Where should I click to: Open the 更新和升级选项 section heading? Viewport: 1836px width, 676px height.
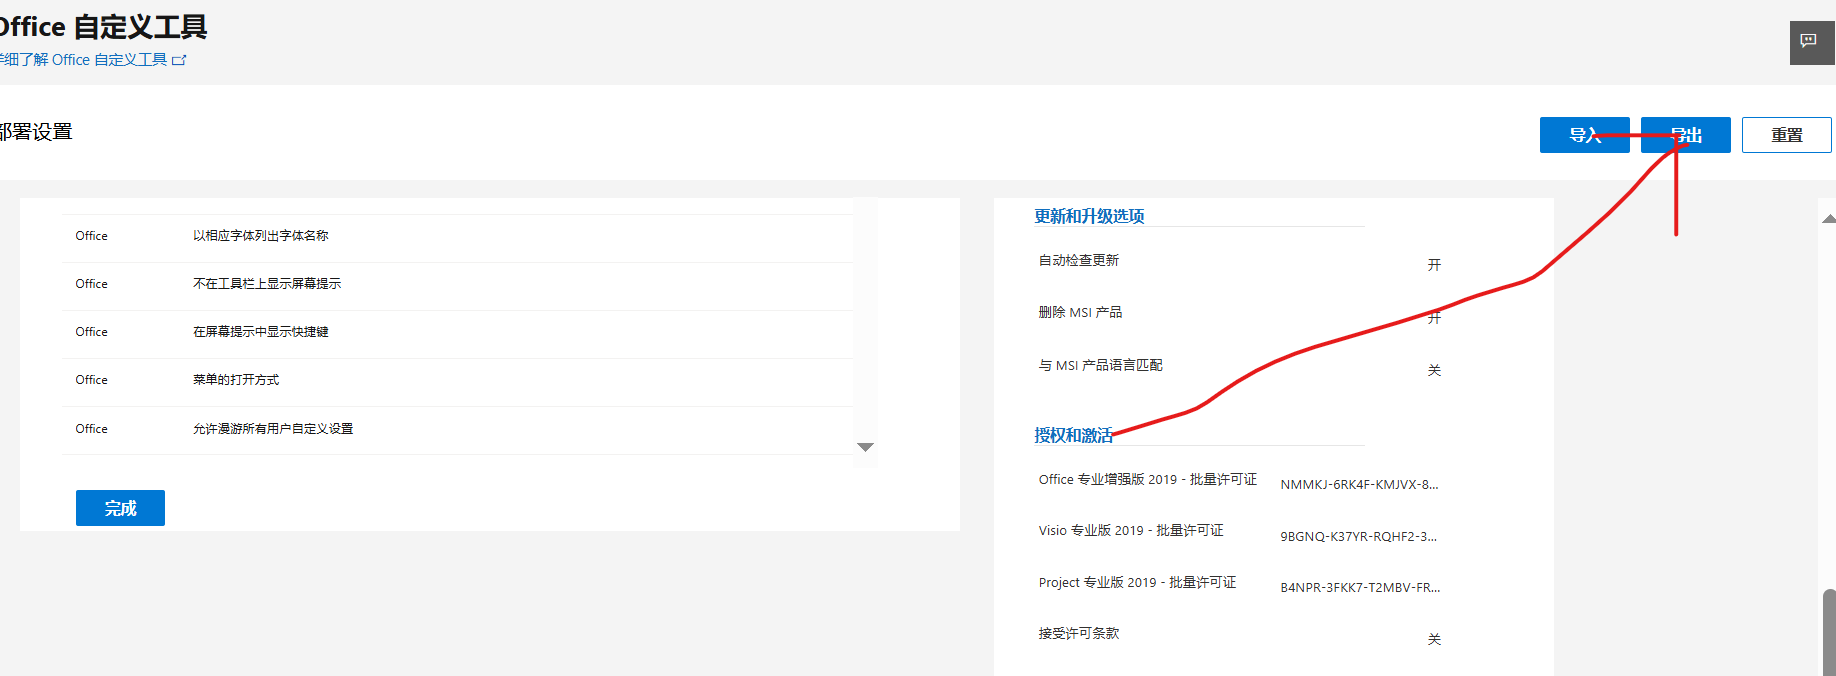(x=1089, y=216)
